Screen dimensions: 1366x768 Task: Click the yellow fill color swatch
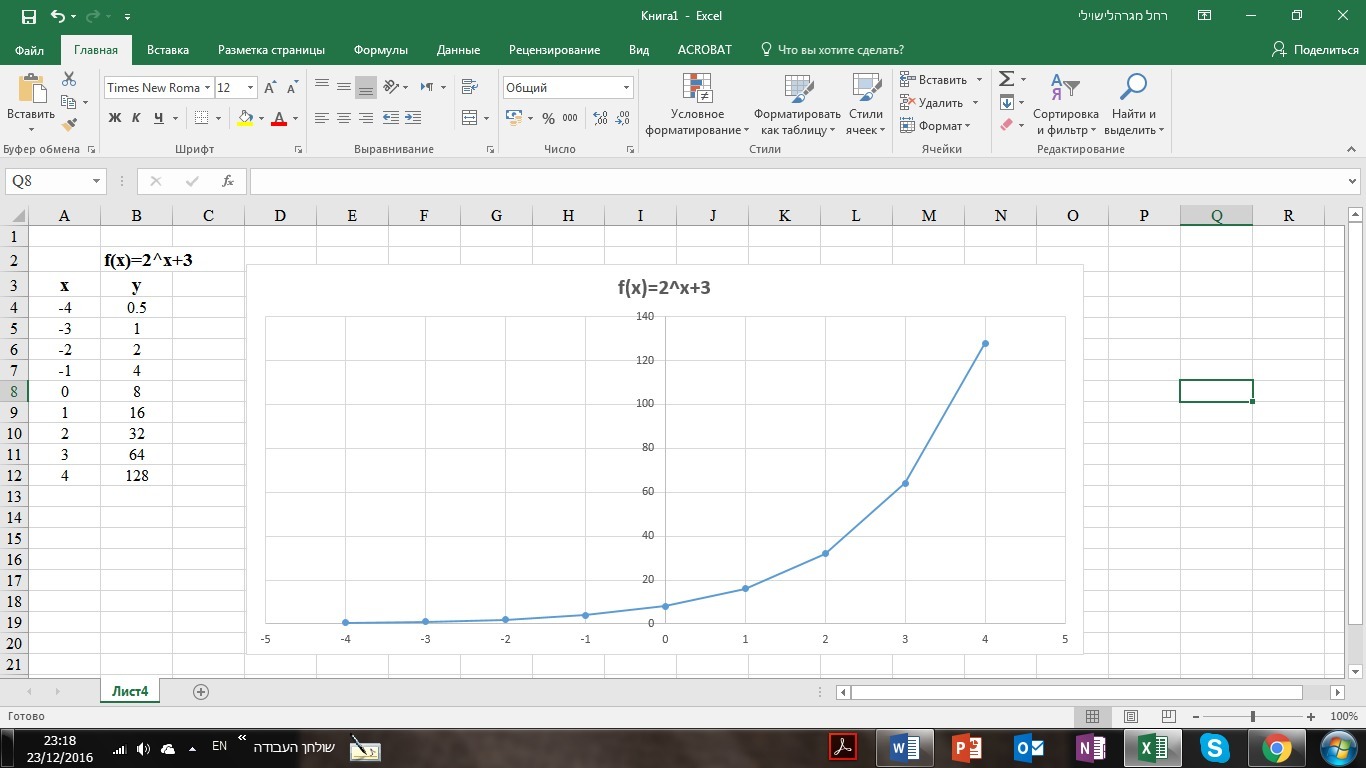(x=245, y=118)
